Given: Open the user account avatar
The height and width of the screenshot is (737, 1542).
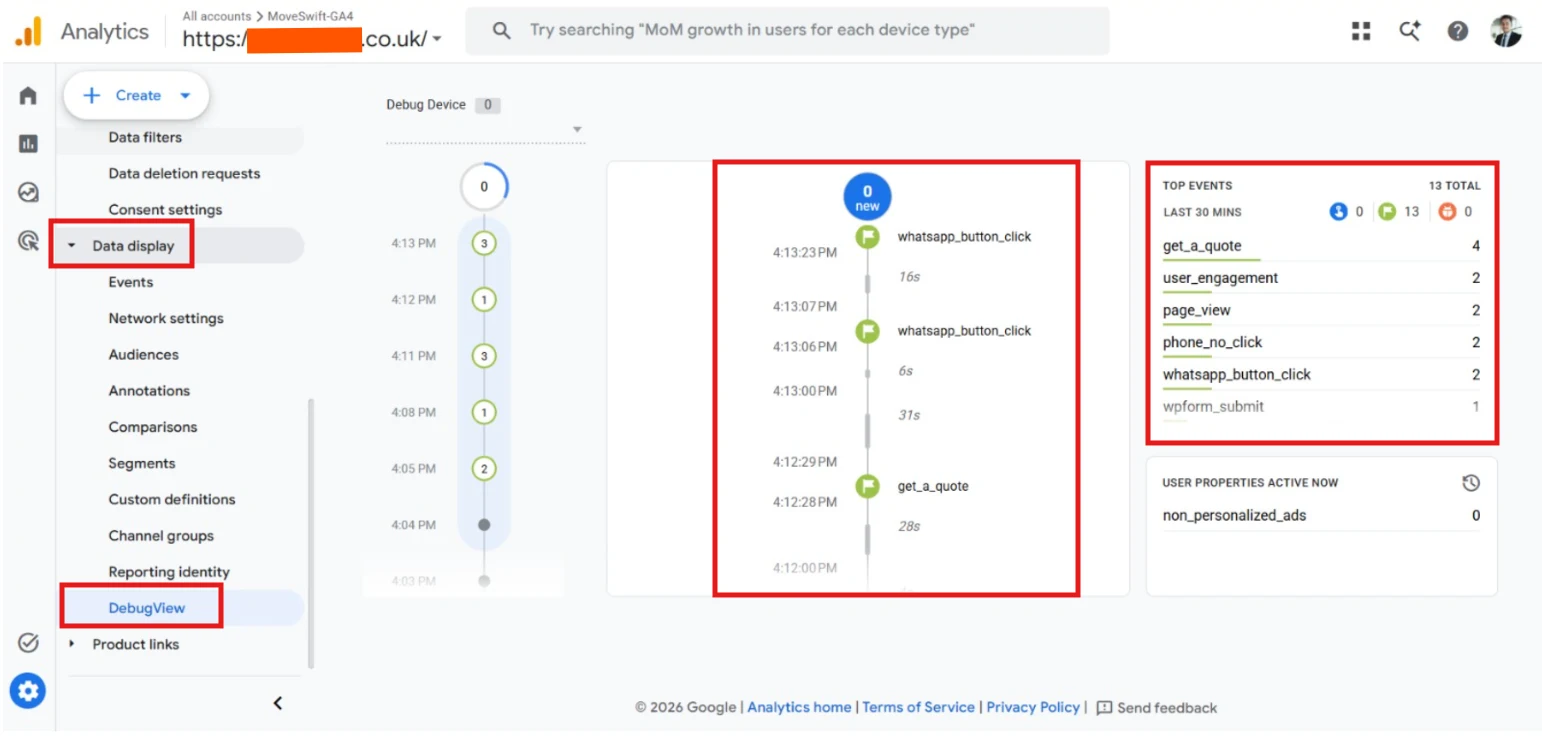Looking at the screenshot, I should click(x=1506, y=31).
